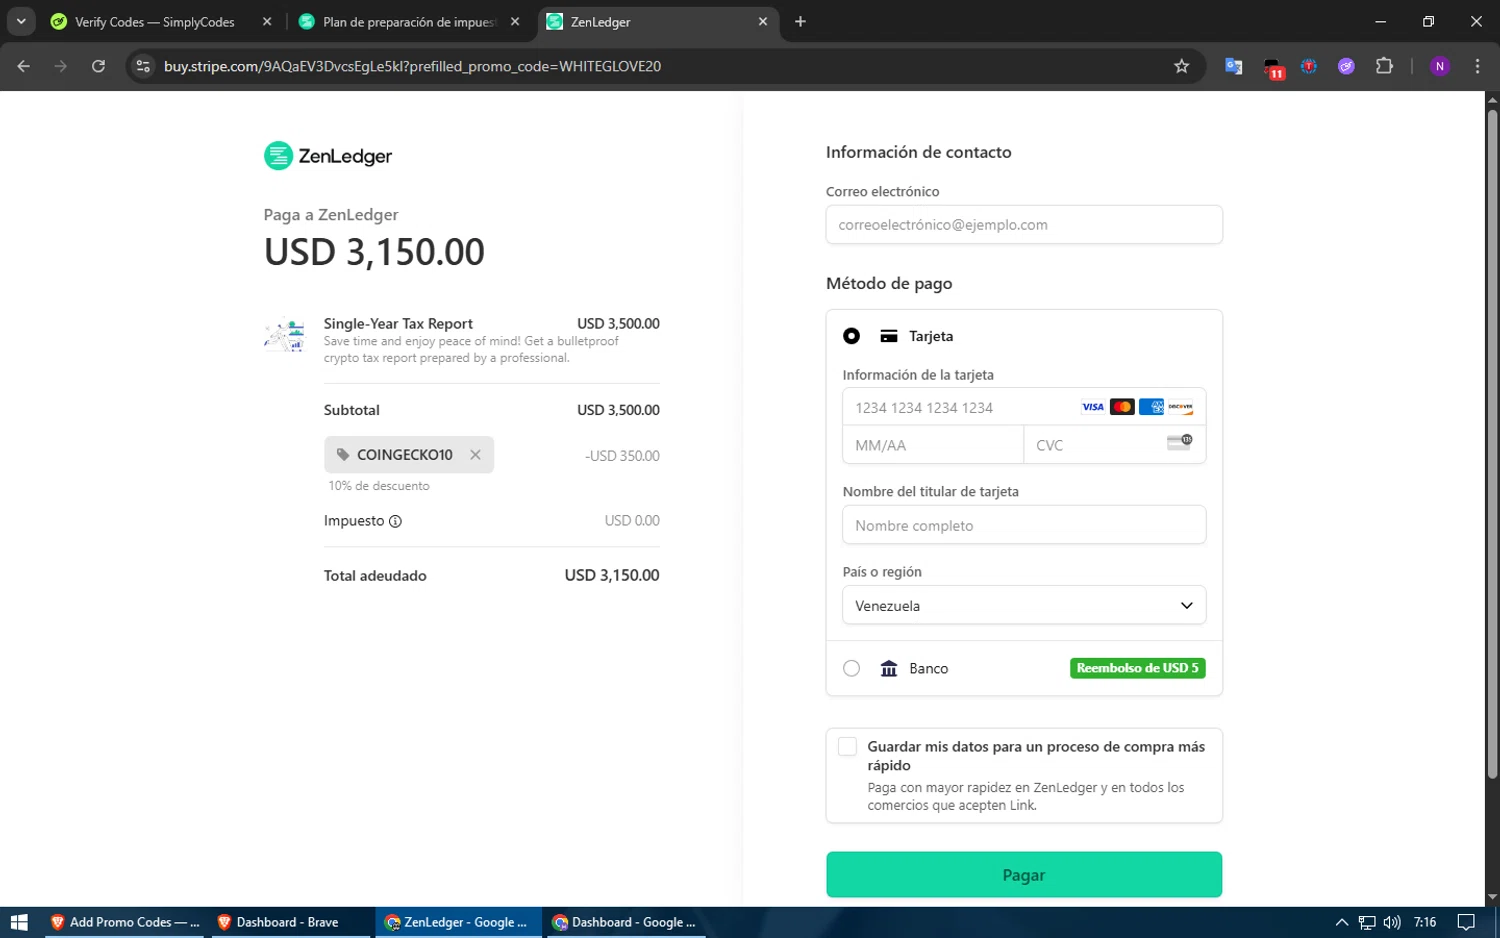
Task: Open the volume tray icon
Action: [x=1391, y=922]
